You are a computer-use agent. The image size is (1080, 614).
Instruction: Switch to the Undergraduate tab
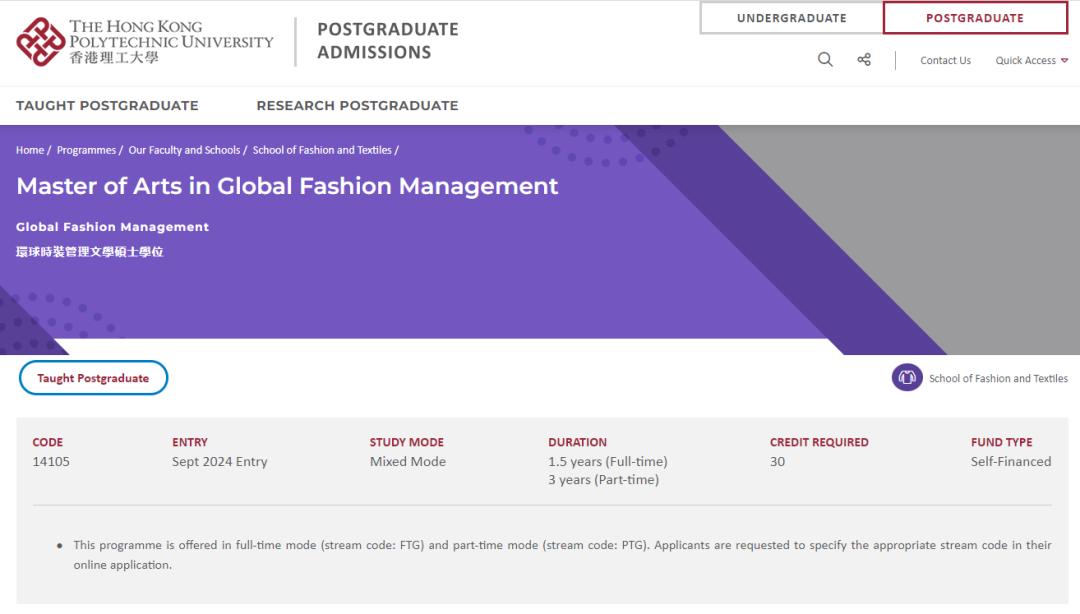(791, 18)
